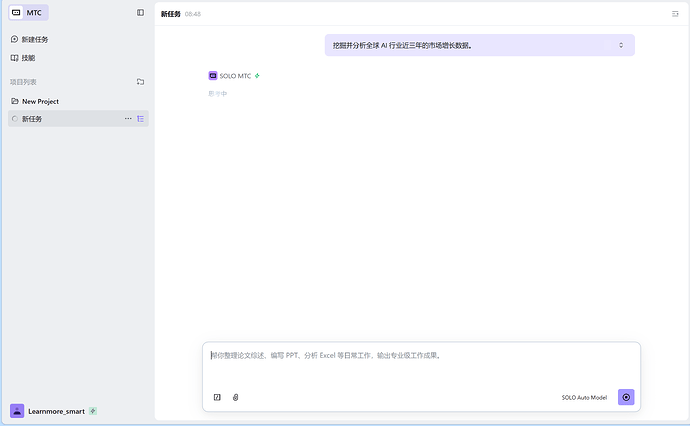Open the three-dot menu for 新任务
Viewport: 690px width, 426px height.
click(127, 118)
